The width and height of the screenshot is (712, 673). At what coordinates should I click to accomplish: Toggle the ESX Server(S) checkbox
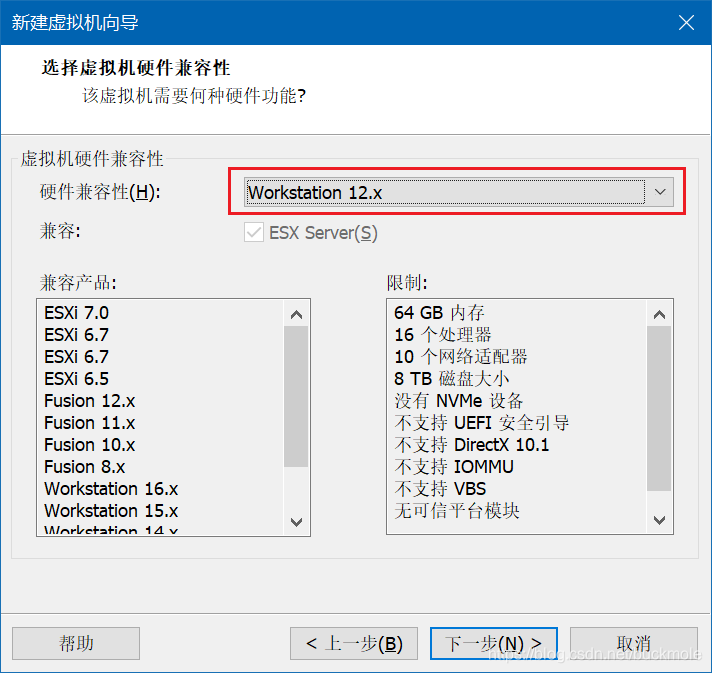tap(254, 233)
